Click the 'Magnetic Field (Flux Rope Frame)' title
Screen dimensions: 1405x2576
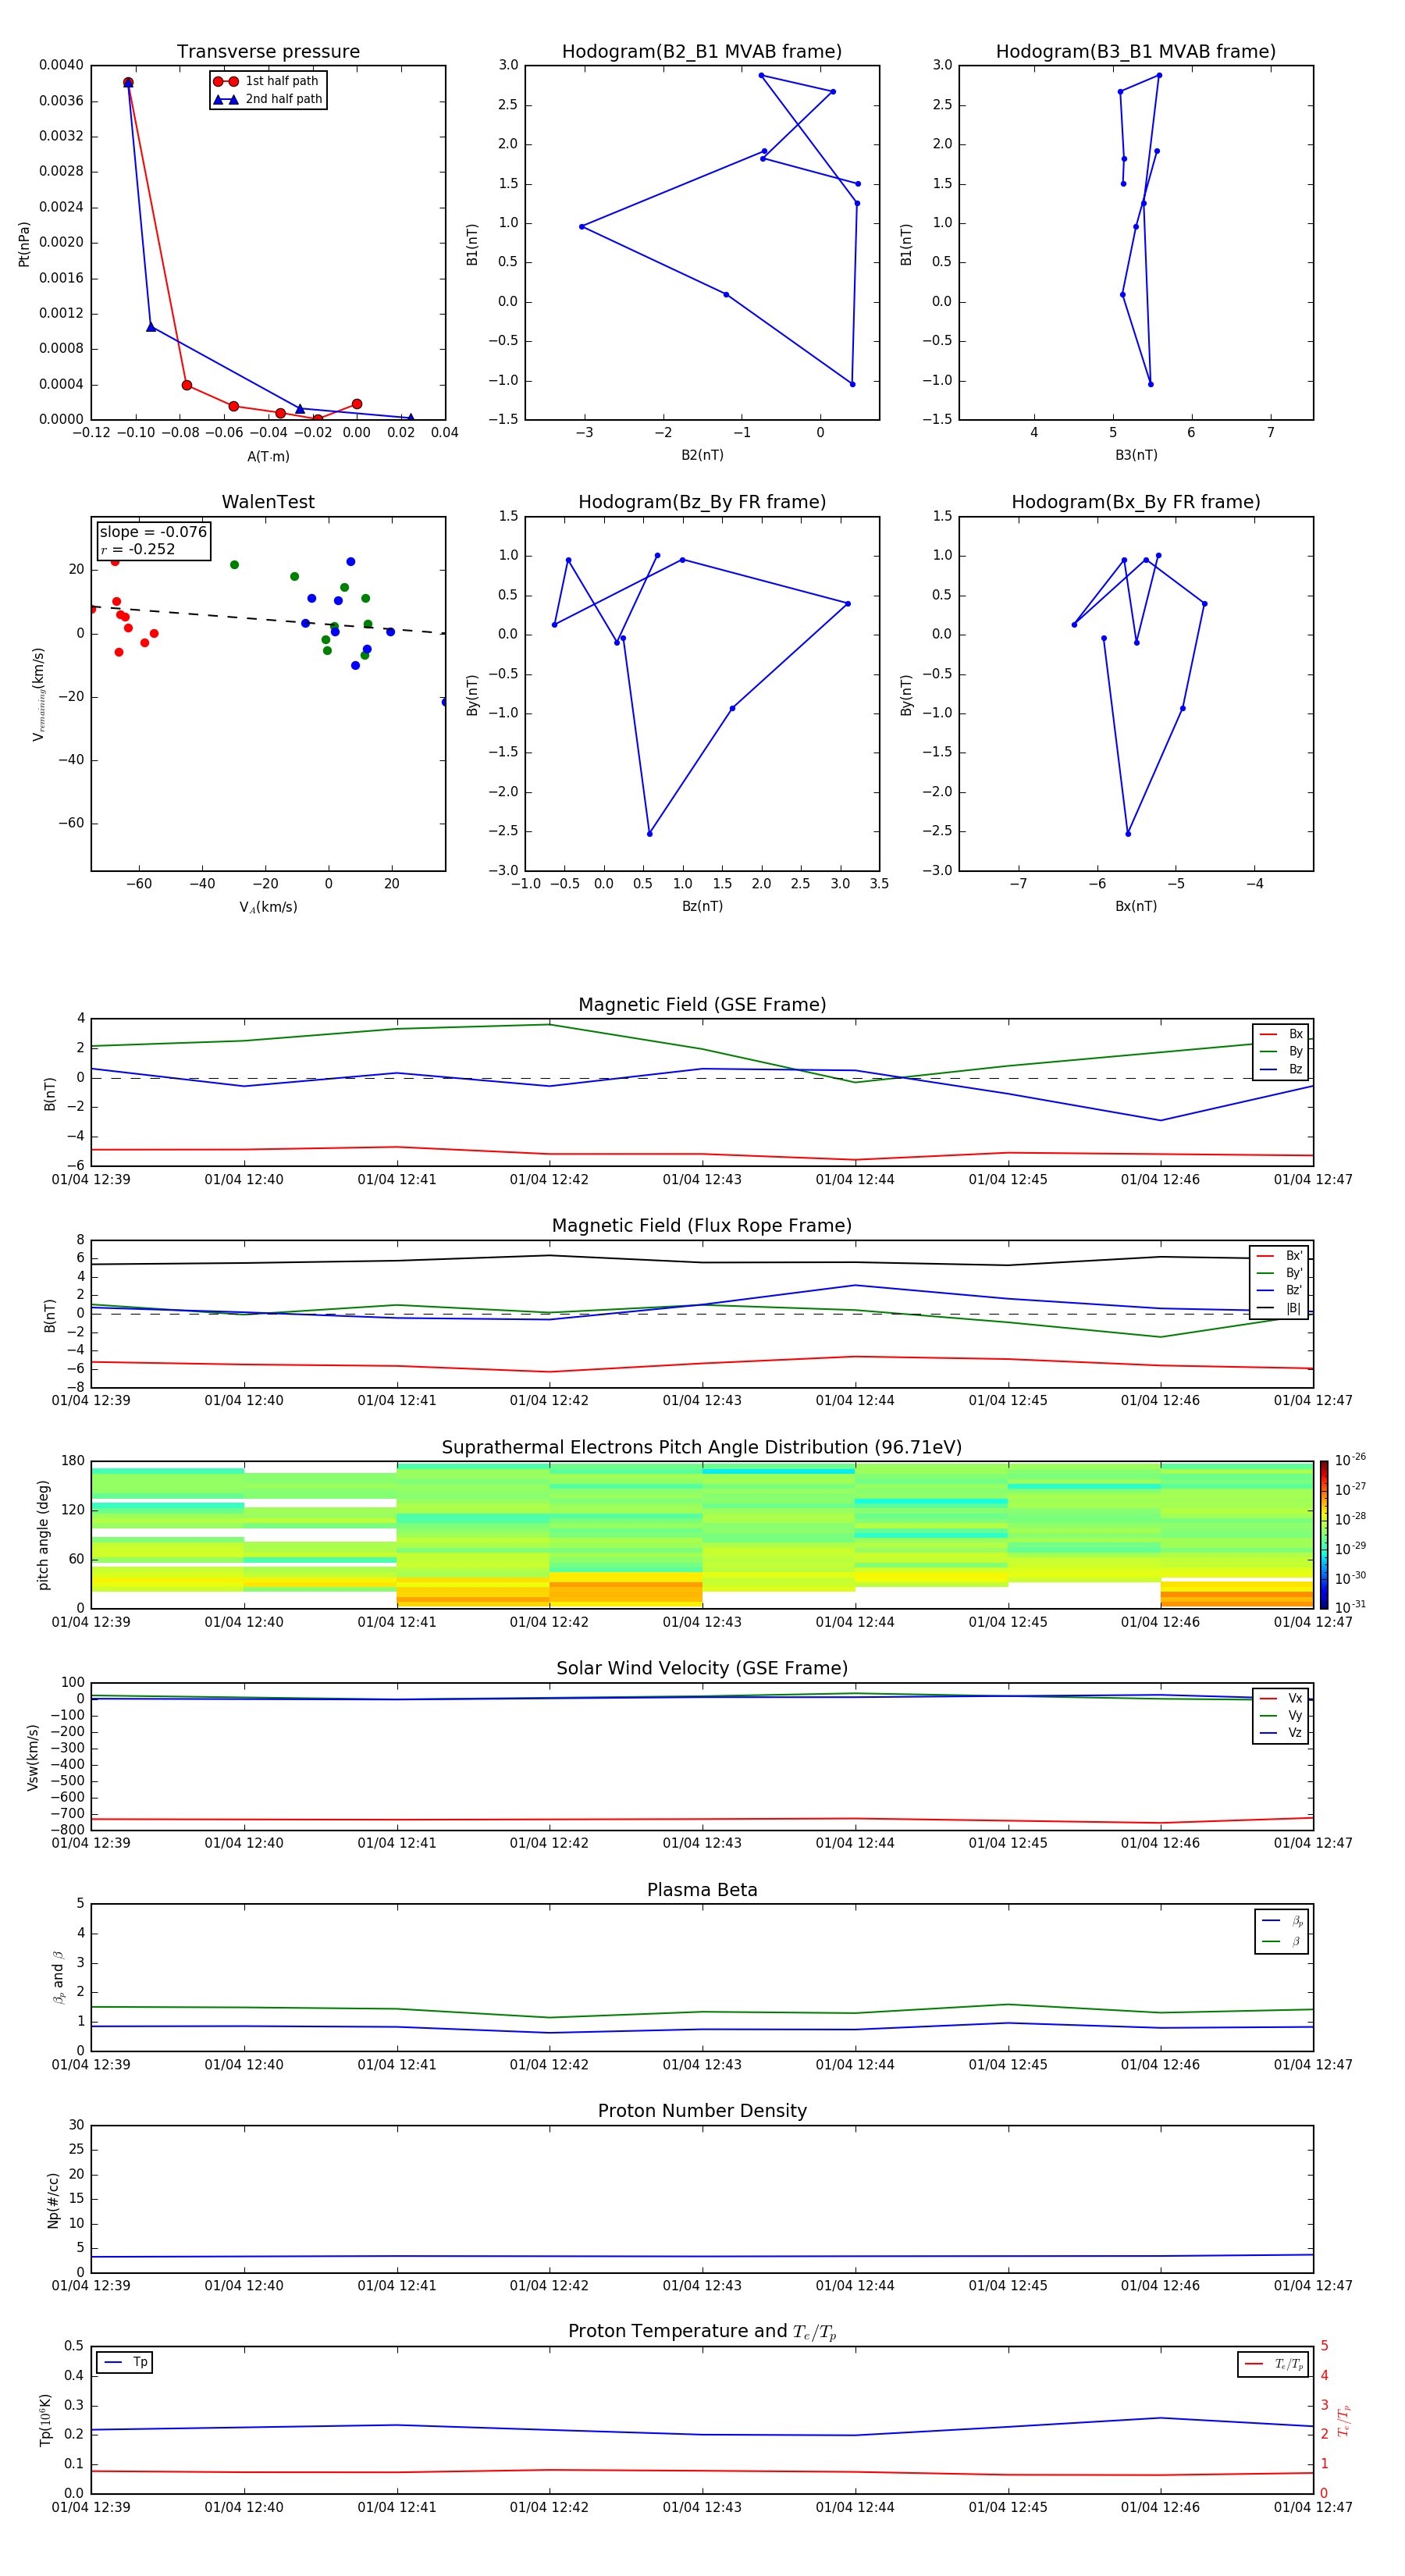coord(702,1226)
